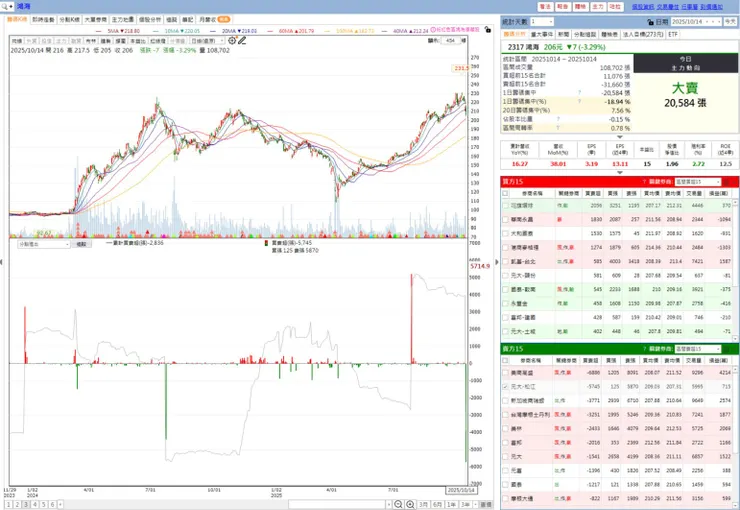740x510 pixels.
Task: Click the 主力 red button in top bar
Action: click(x=598, y=7)
